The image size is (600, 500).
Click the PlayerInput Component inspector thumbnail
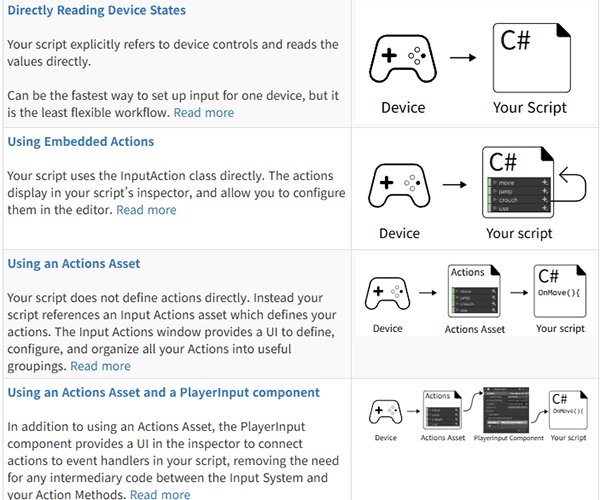(x=506, y=410)
